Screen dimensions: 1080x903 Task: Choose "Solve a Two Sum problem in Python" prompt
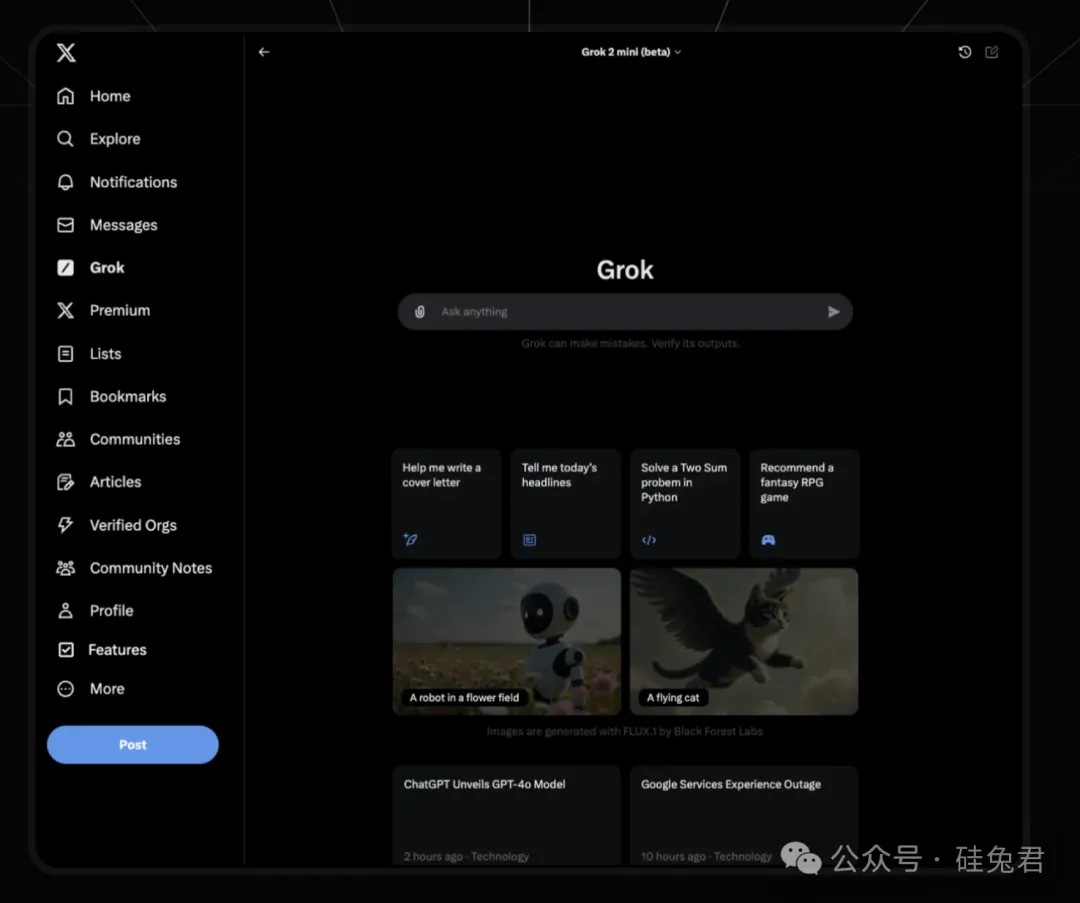coord(685,503)
